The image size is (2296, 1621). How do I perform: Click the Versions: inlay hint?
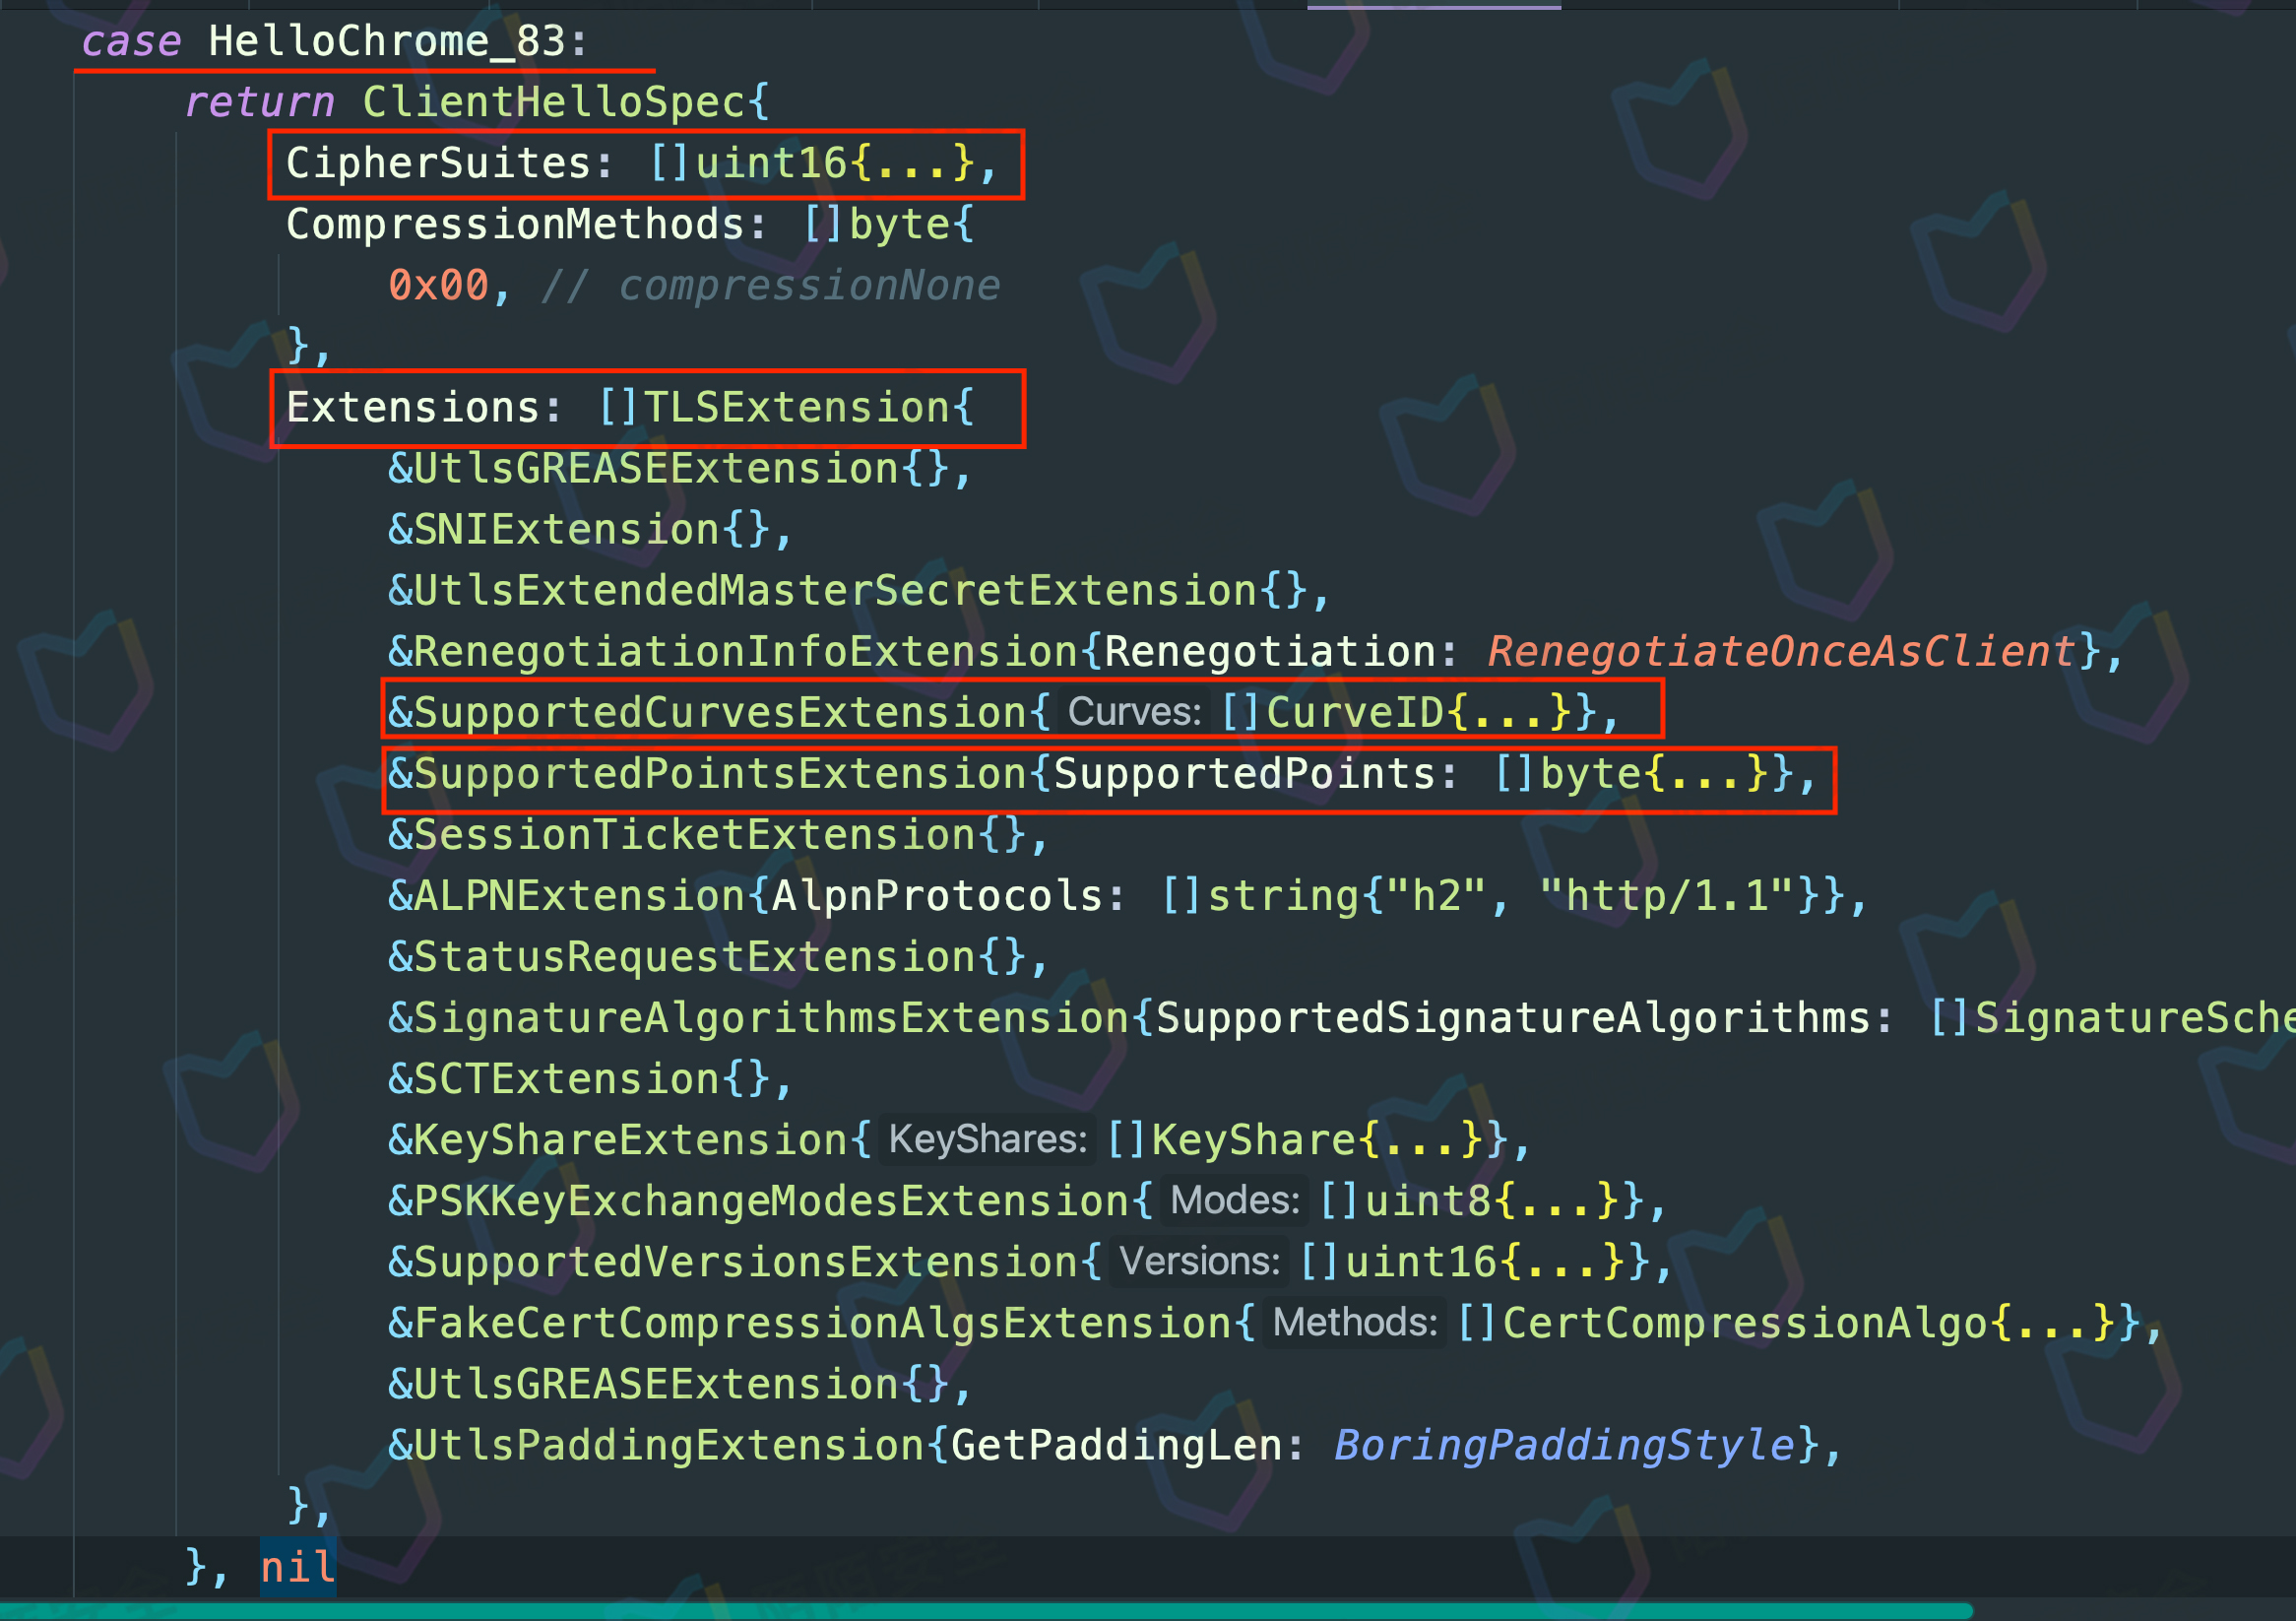point(1199,1261)
